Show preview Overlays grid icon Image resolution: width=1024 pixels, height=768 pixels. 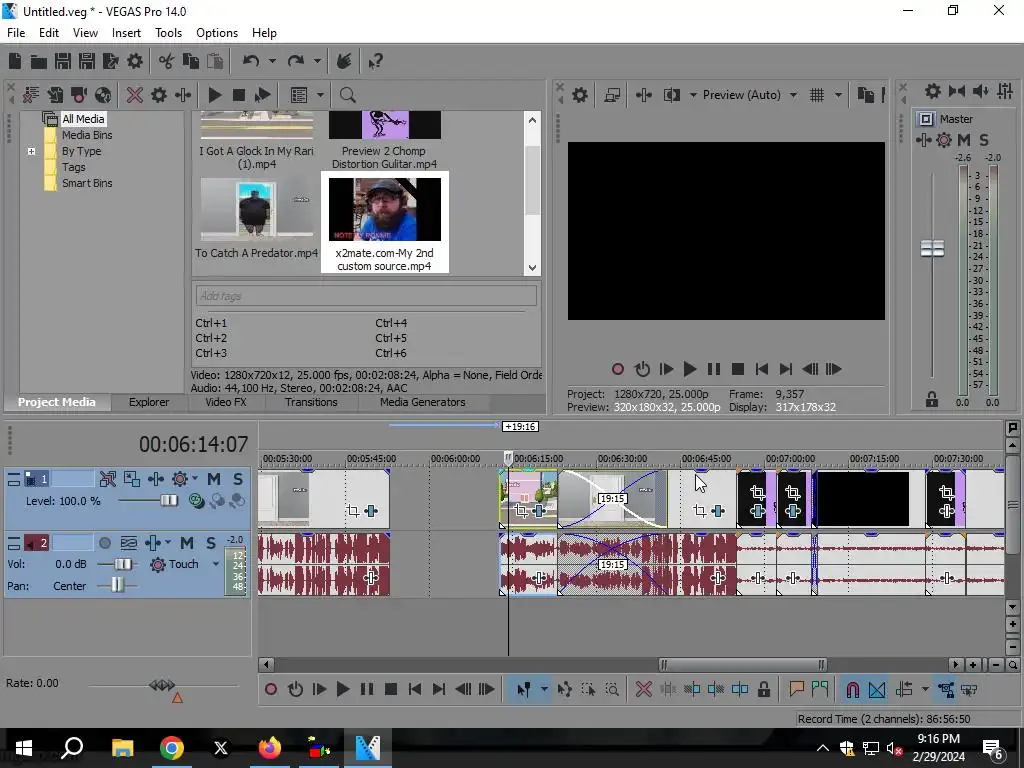coord(817,95)
